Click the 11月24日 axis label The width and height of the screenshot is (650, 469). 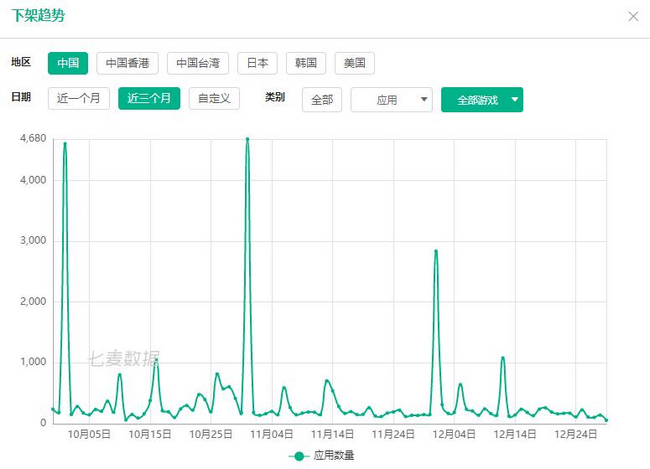393,434
